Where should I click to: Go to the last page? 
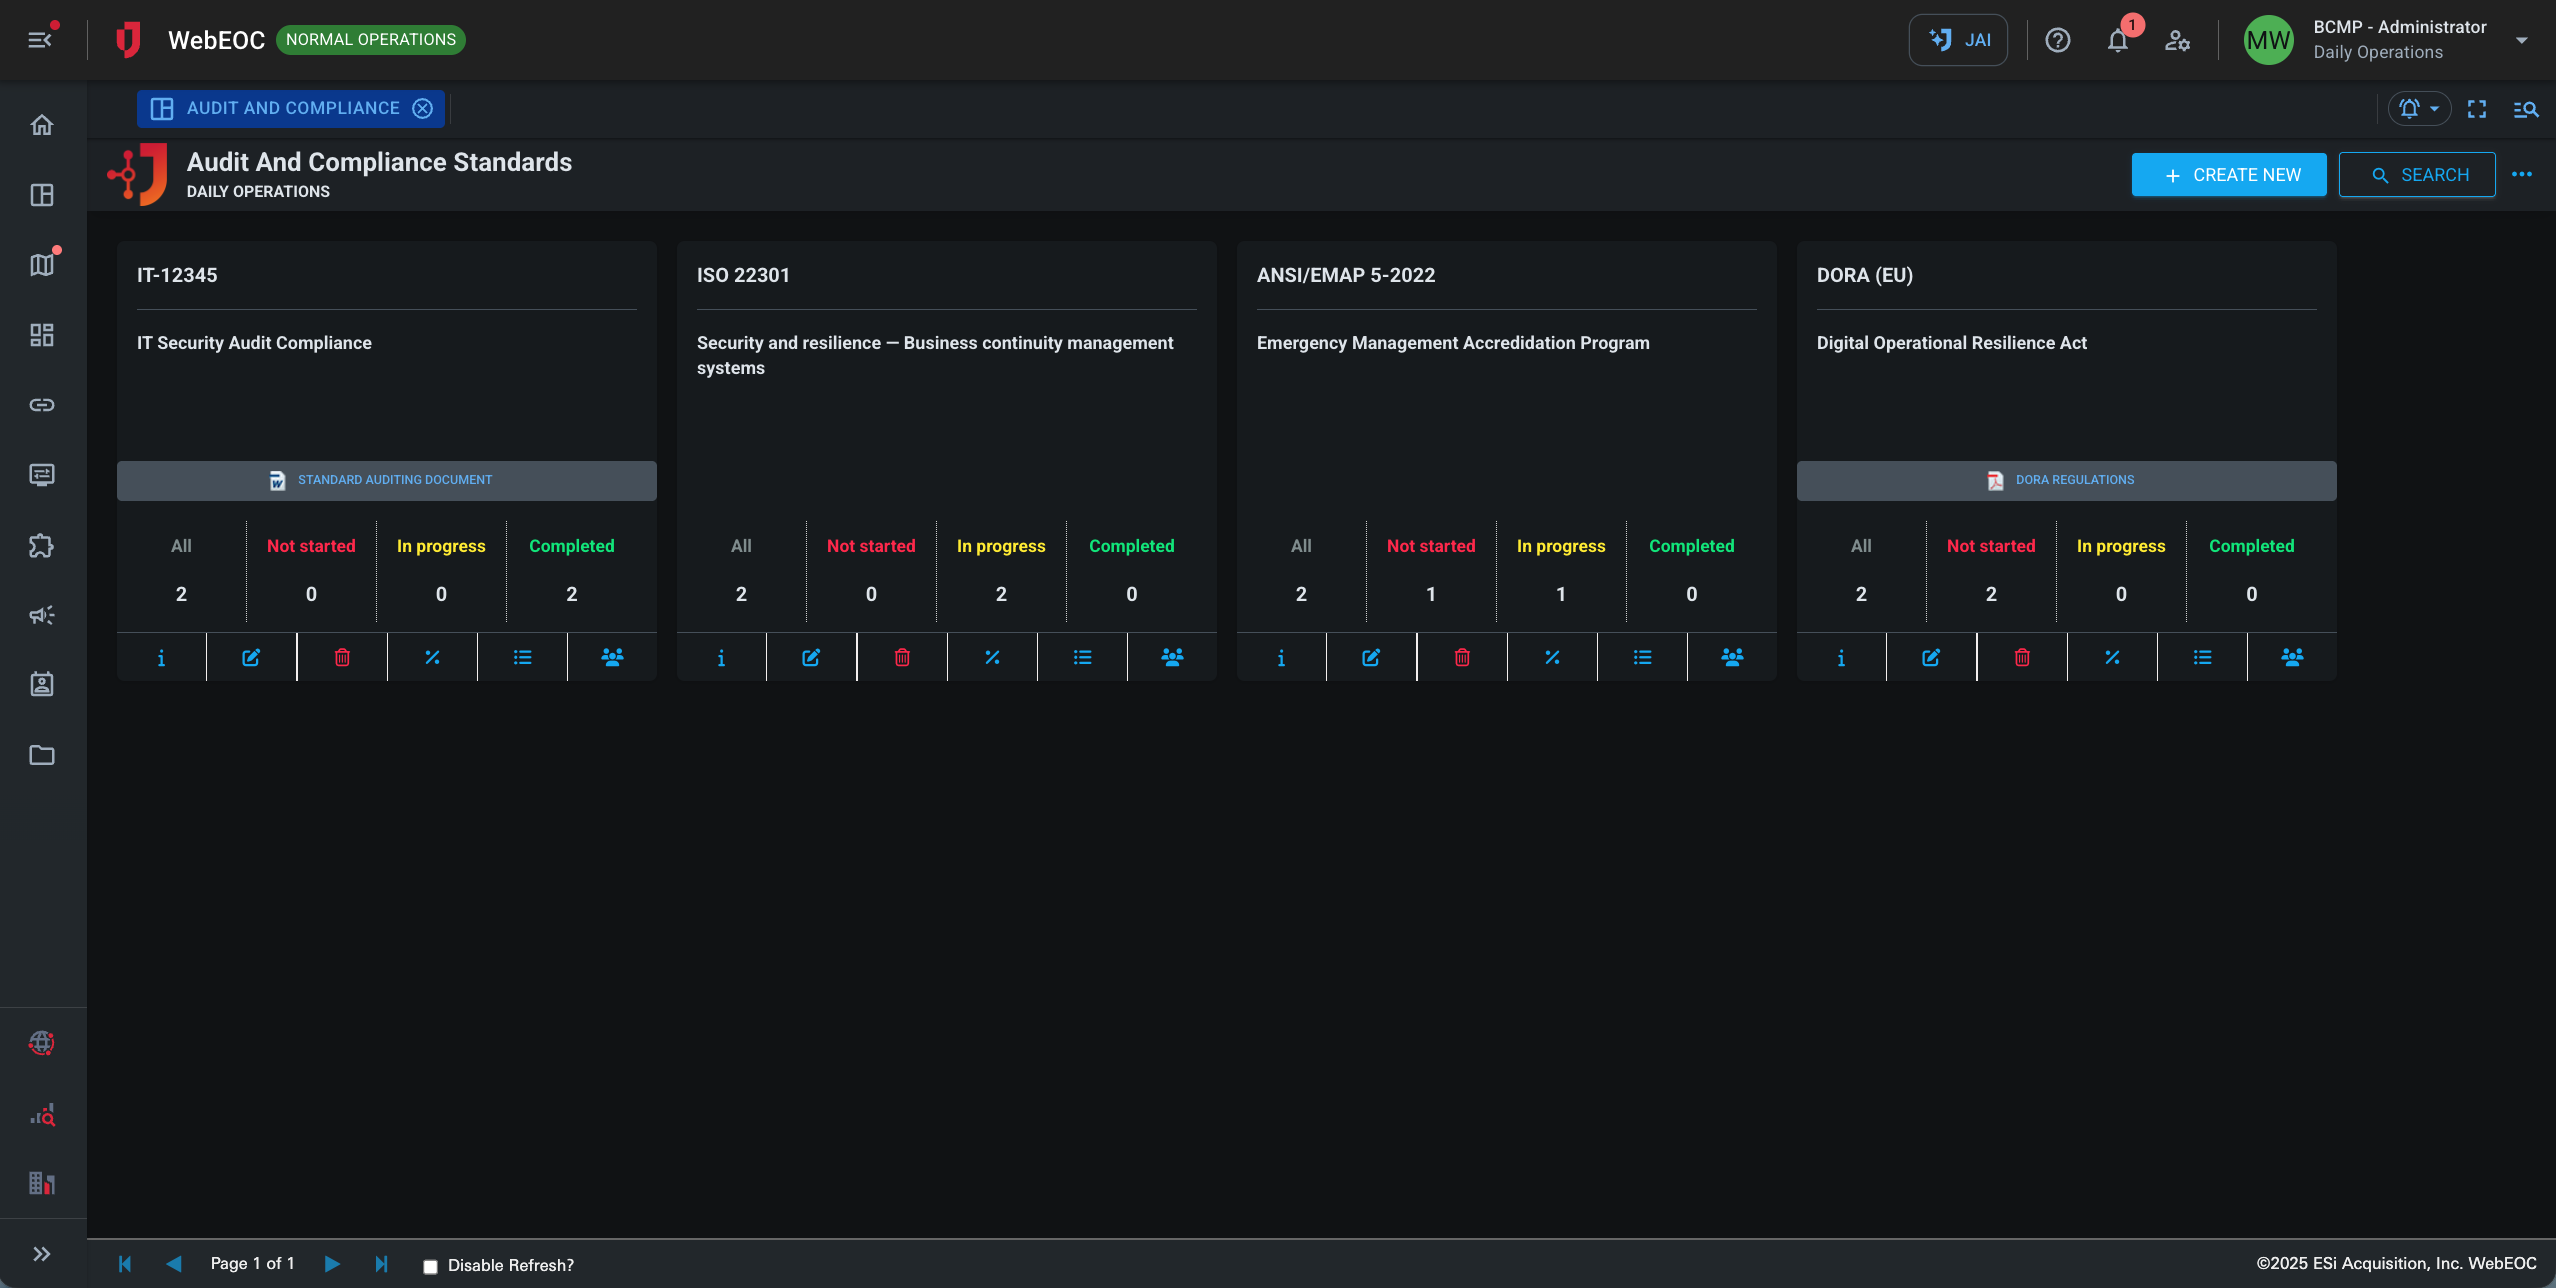(381, 1264)
